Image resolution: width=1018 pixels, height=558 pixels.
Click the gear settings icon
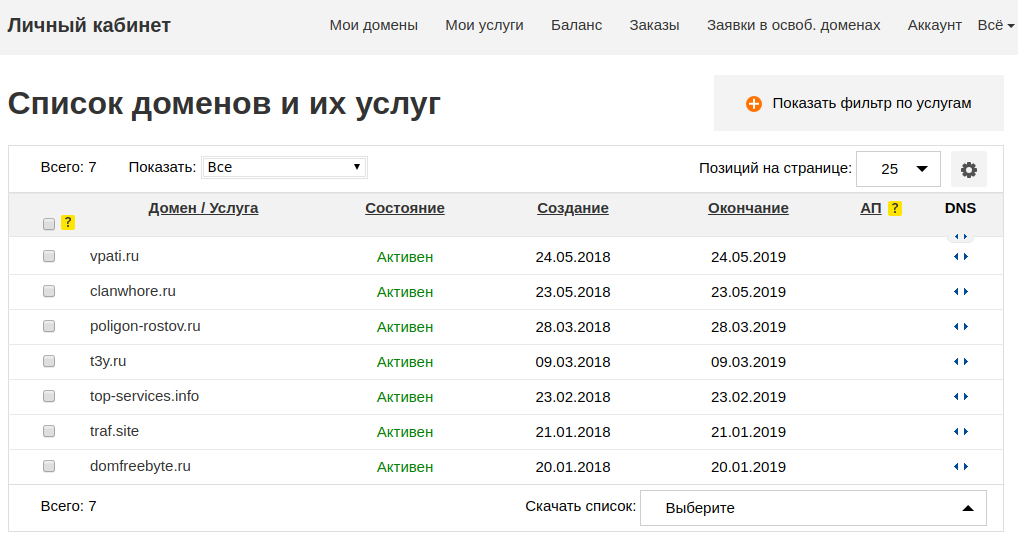[x=968, y=169]
